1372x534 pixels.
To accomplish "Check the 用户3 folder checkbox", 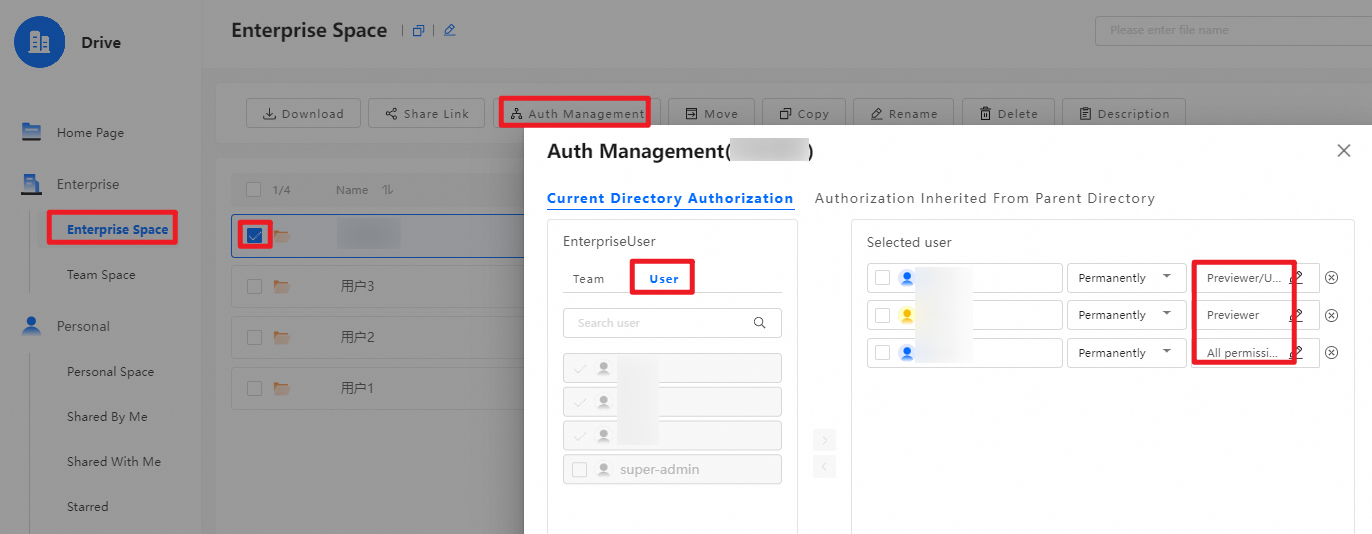I will tap(254, 286).
